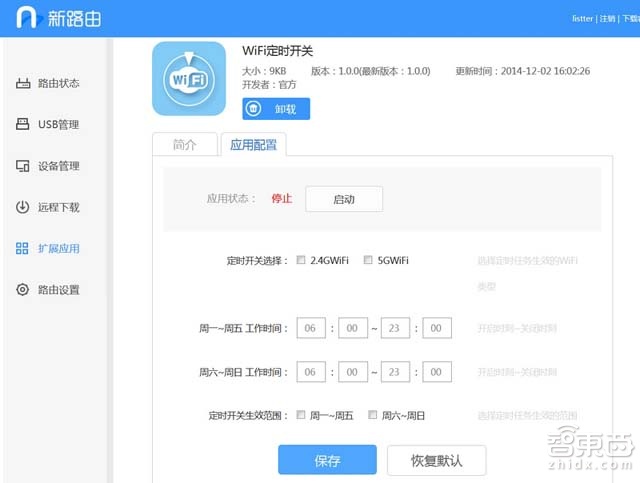640x483 pixels.
Task: Select the 远程下载 menu item
Action: pyautogui.click(x=58, y=207)
